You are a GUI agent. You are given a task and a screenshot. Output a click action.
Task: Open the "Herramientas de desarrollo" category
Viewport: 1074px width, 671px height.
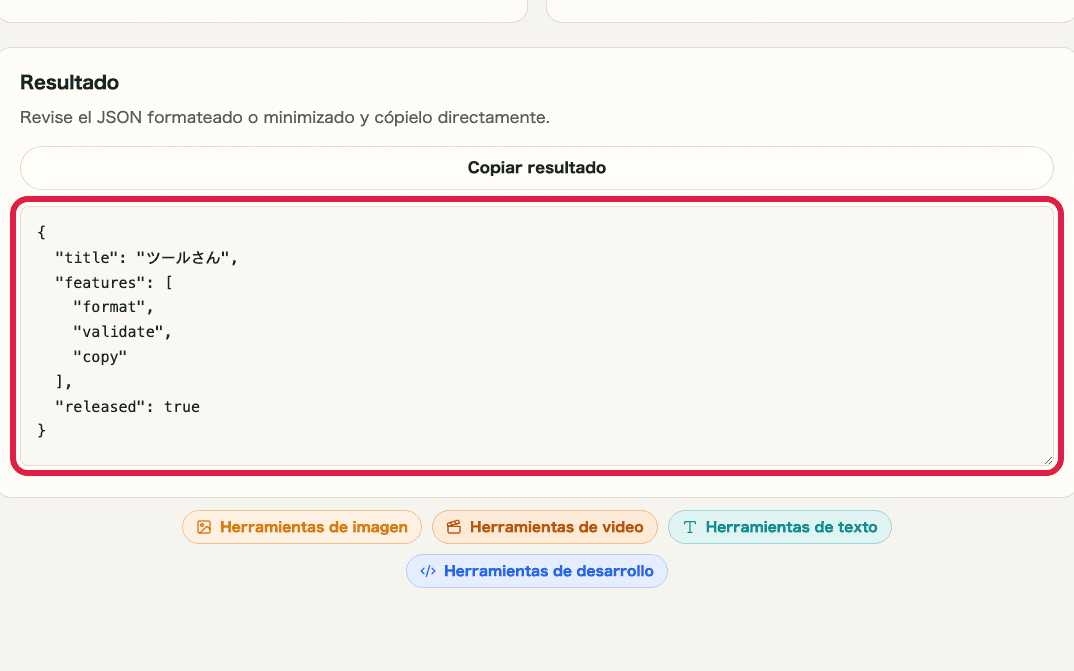[536, 571]
